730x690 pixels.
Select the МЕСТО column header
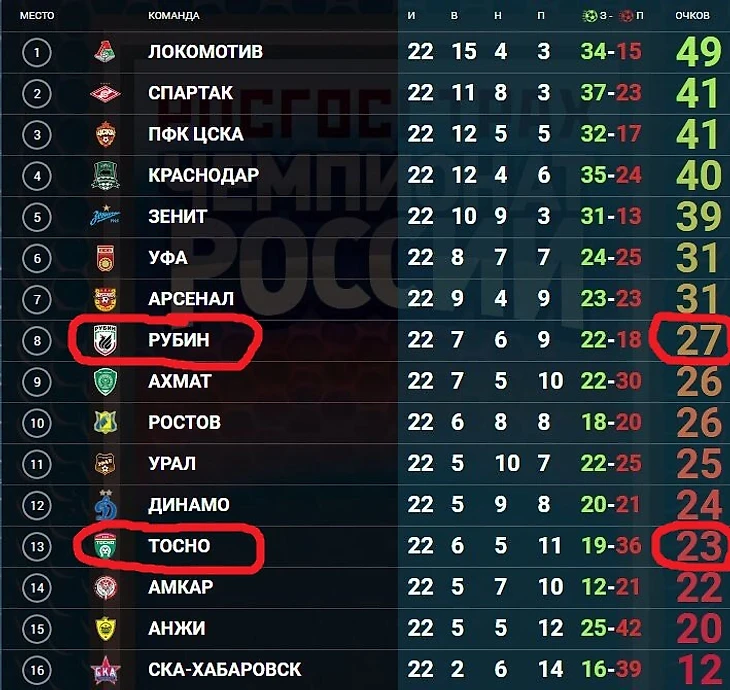[x=37, y=15]
